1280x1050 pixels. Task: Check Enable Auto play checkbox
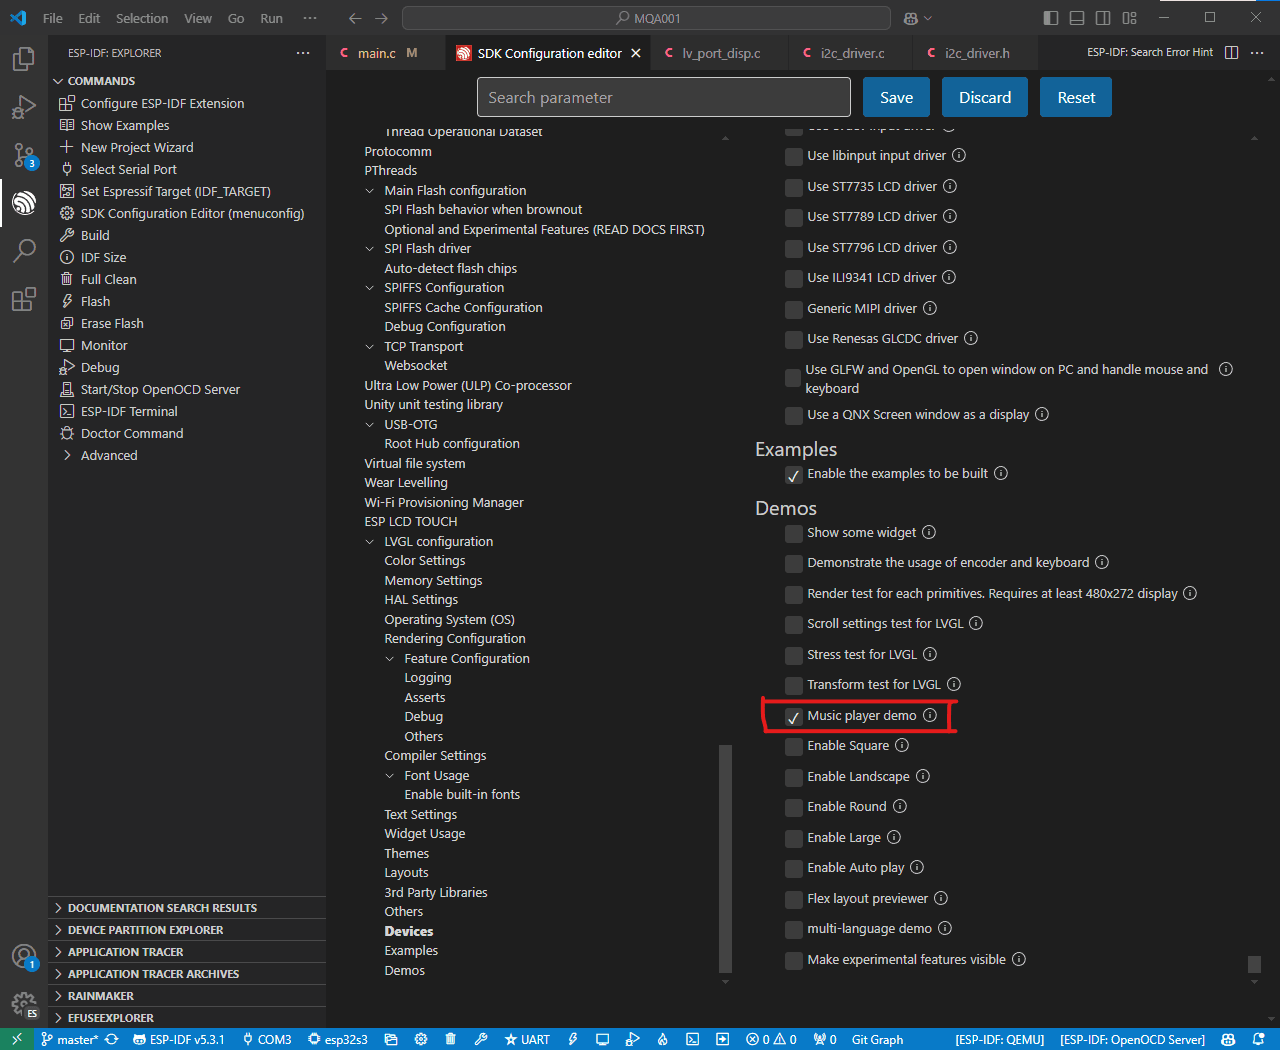click(794, 868)
